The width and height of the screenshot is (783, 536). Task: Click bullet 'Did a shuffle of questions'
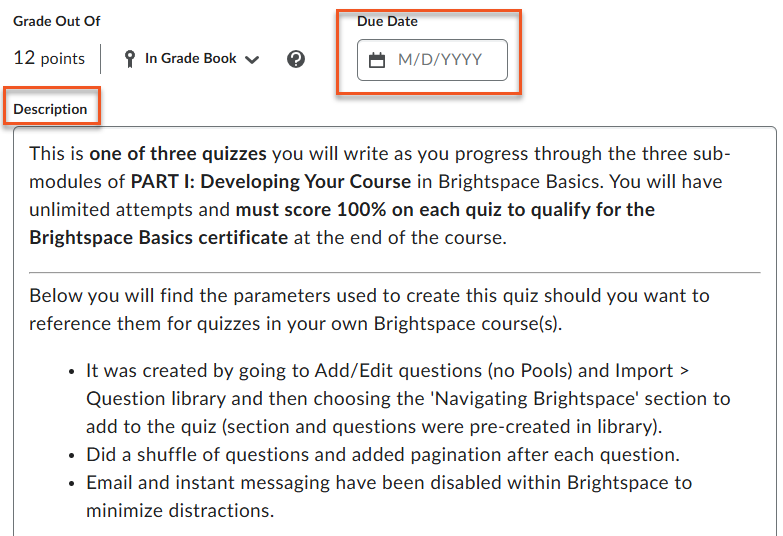[382, 455]
